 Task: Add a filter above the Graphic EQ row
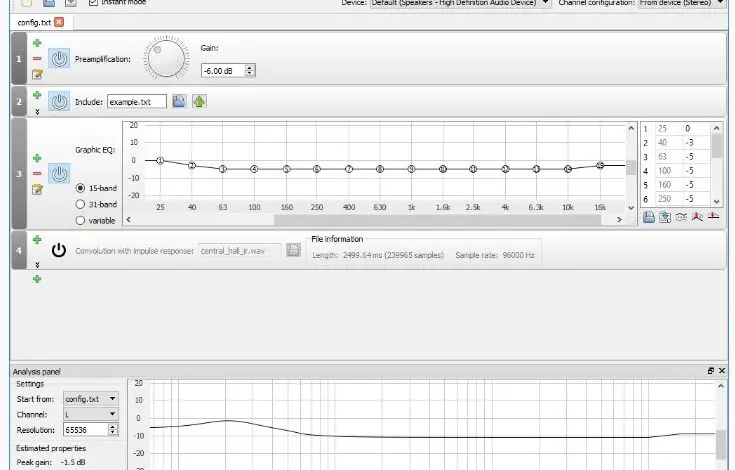click(x=37, y=158)
